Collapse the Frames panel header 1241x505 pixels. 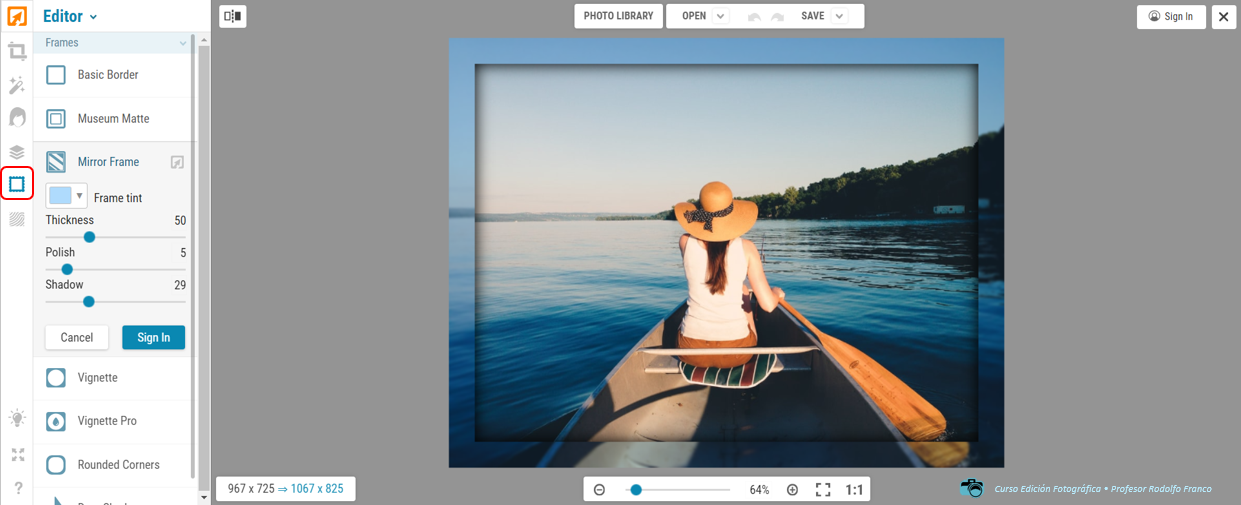[x=182, y=43]
